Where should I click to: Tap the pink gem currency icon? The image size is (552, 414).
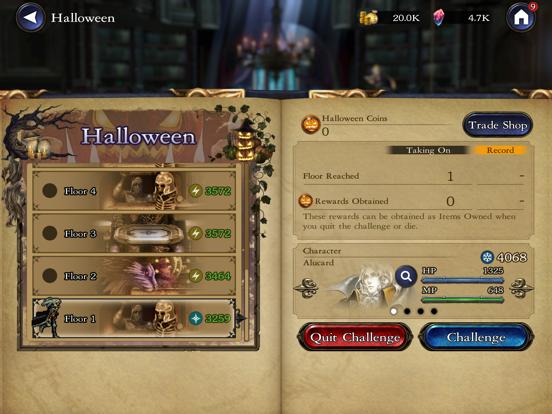point(438,17)
